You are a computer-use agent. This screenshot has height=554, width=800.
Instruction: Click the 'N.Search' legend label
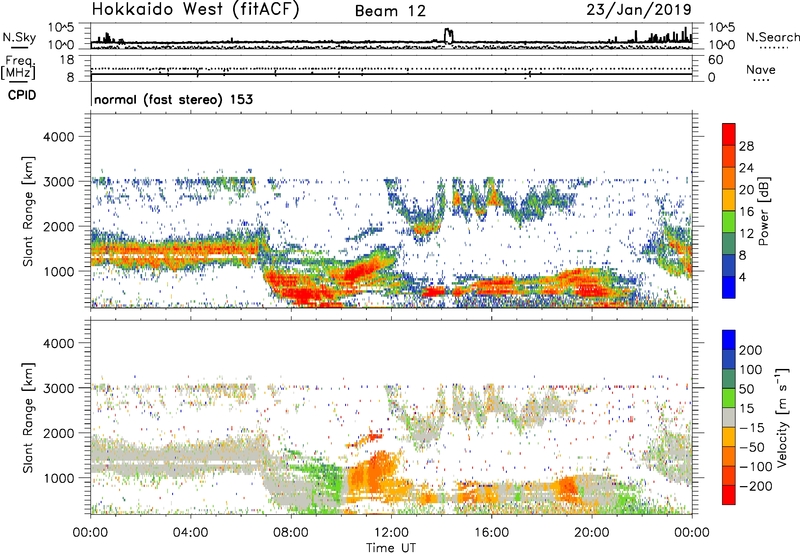click(x=772, y=37)
